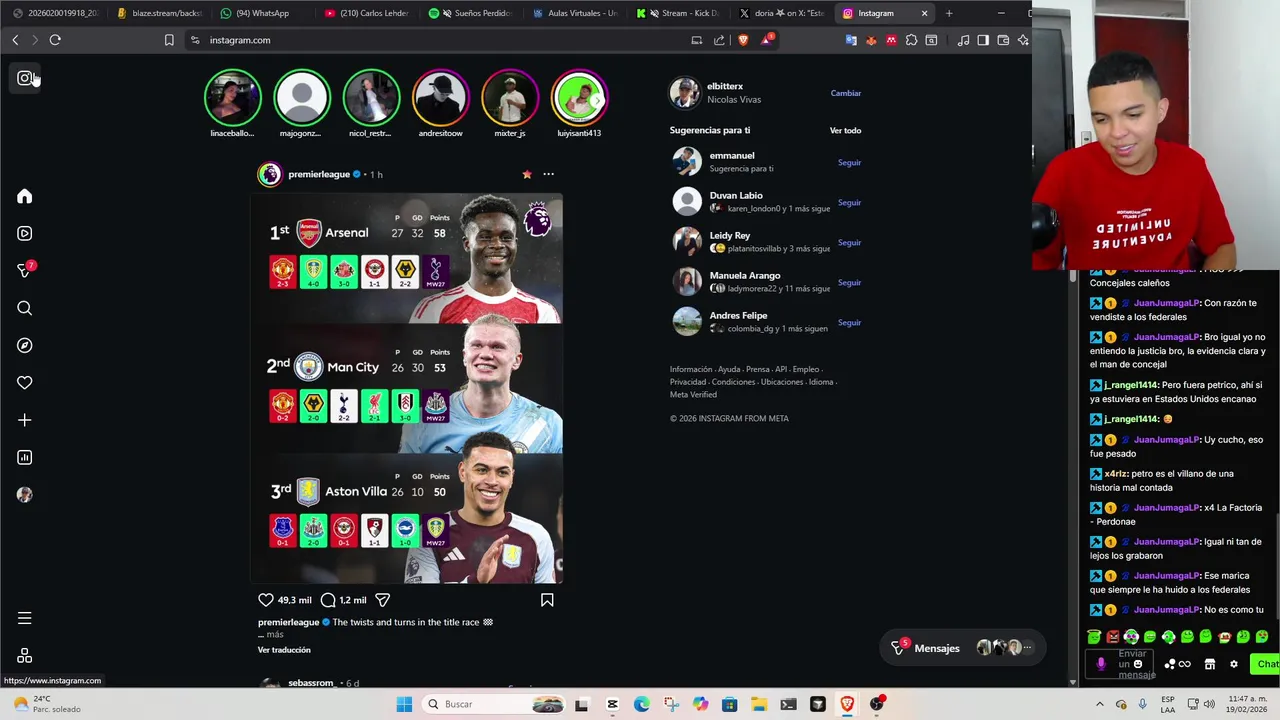This screenshot has width=1280, height=720.
Task: View nicol_restr story
Action: pyautogui.click(x=371, y=97)
